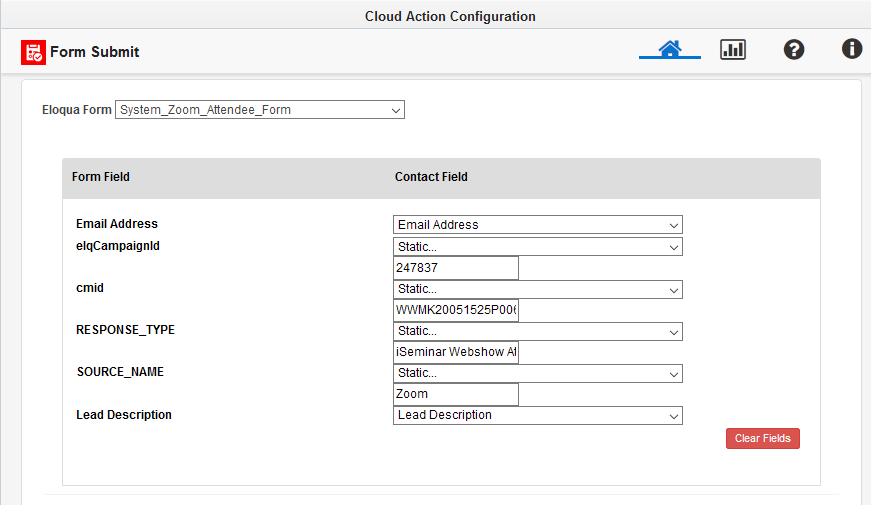
Task: Open the bar chart reports icon
Action: (x=733, y=49)
